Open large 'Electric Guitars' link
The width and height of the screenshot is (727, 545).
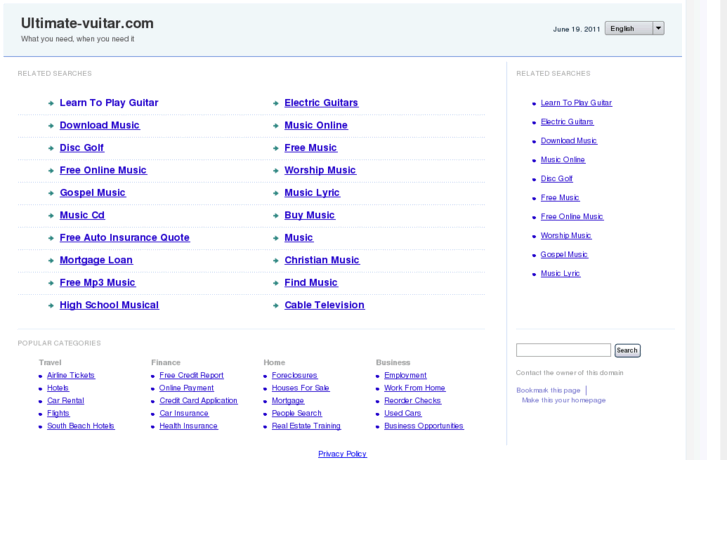tap(321, 103)
